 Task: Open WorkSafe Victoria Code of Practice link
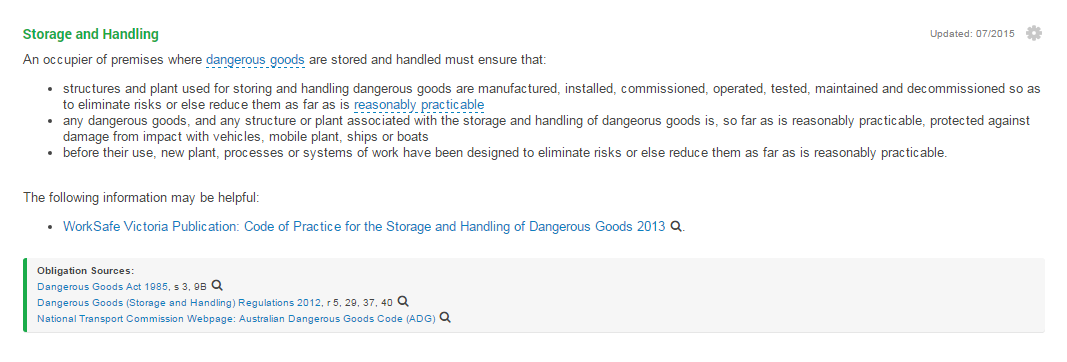(364, 227)
